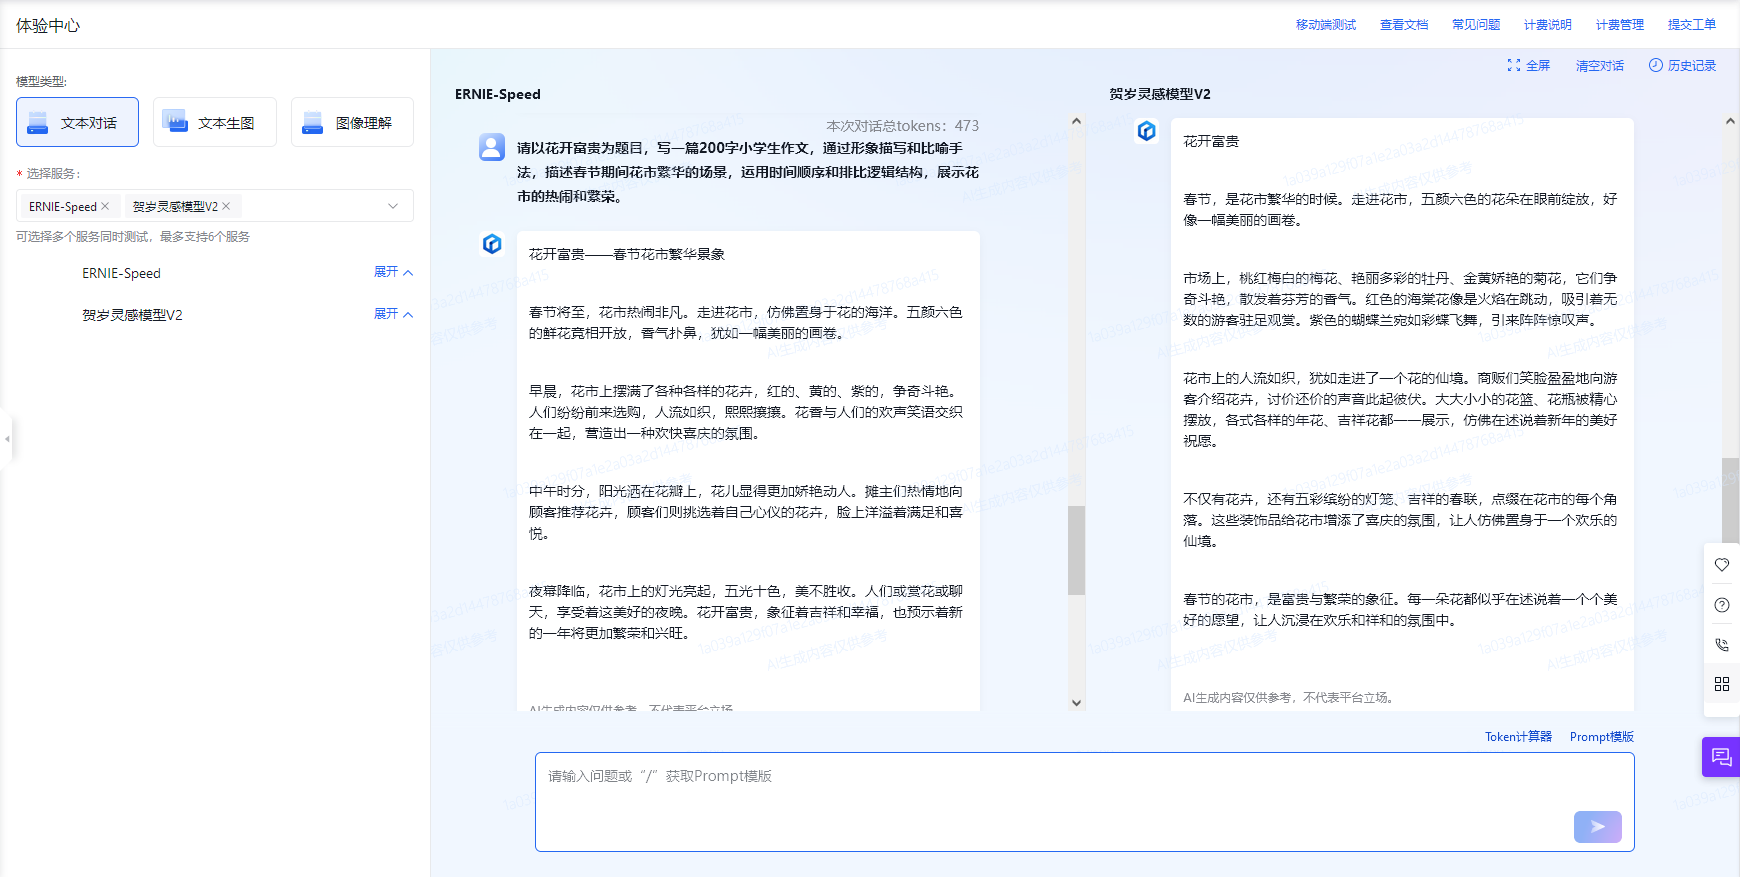Screen dimensions: 1740x877
Task: Click the 本次对话总tokens: 473 label
Action: click(903, 126)
